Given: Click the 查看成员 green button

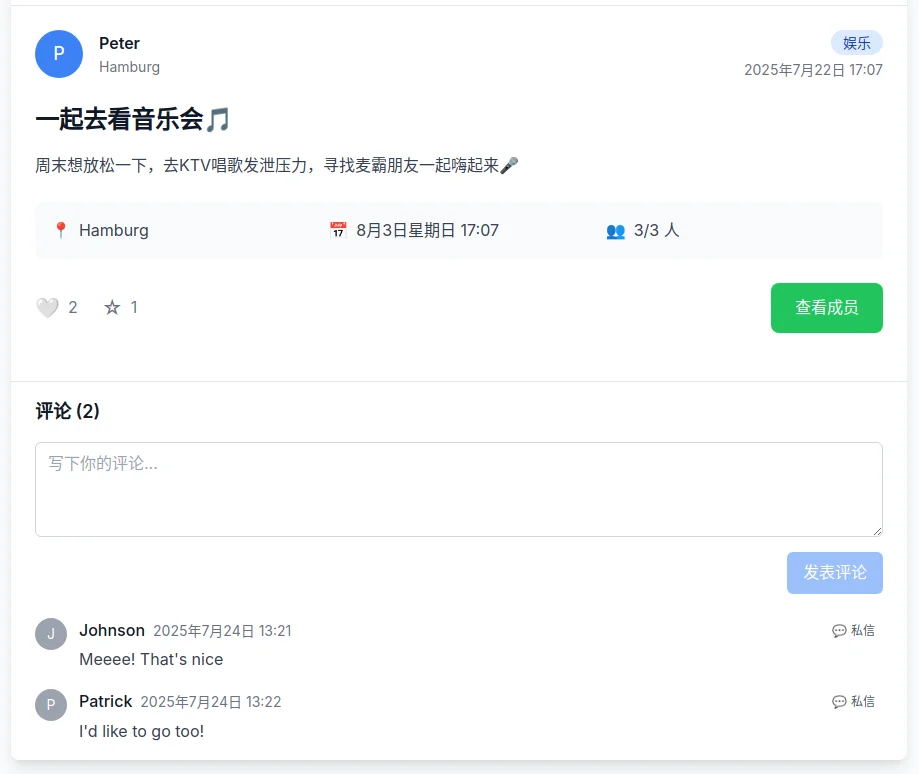Looking at the screenshot, I should click(826, 308).
